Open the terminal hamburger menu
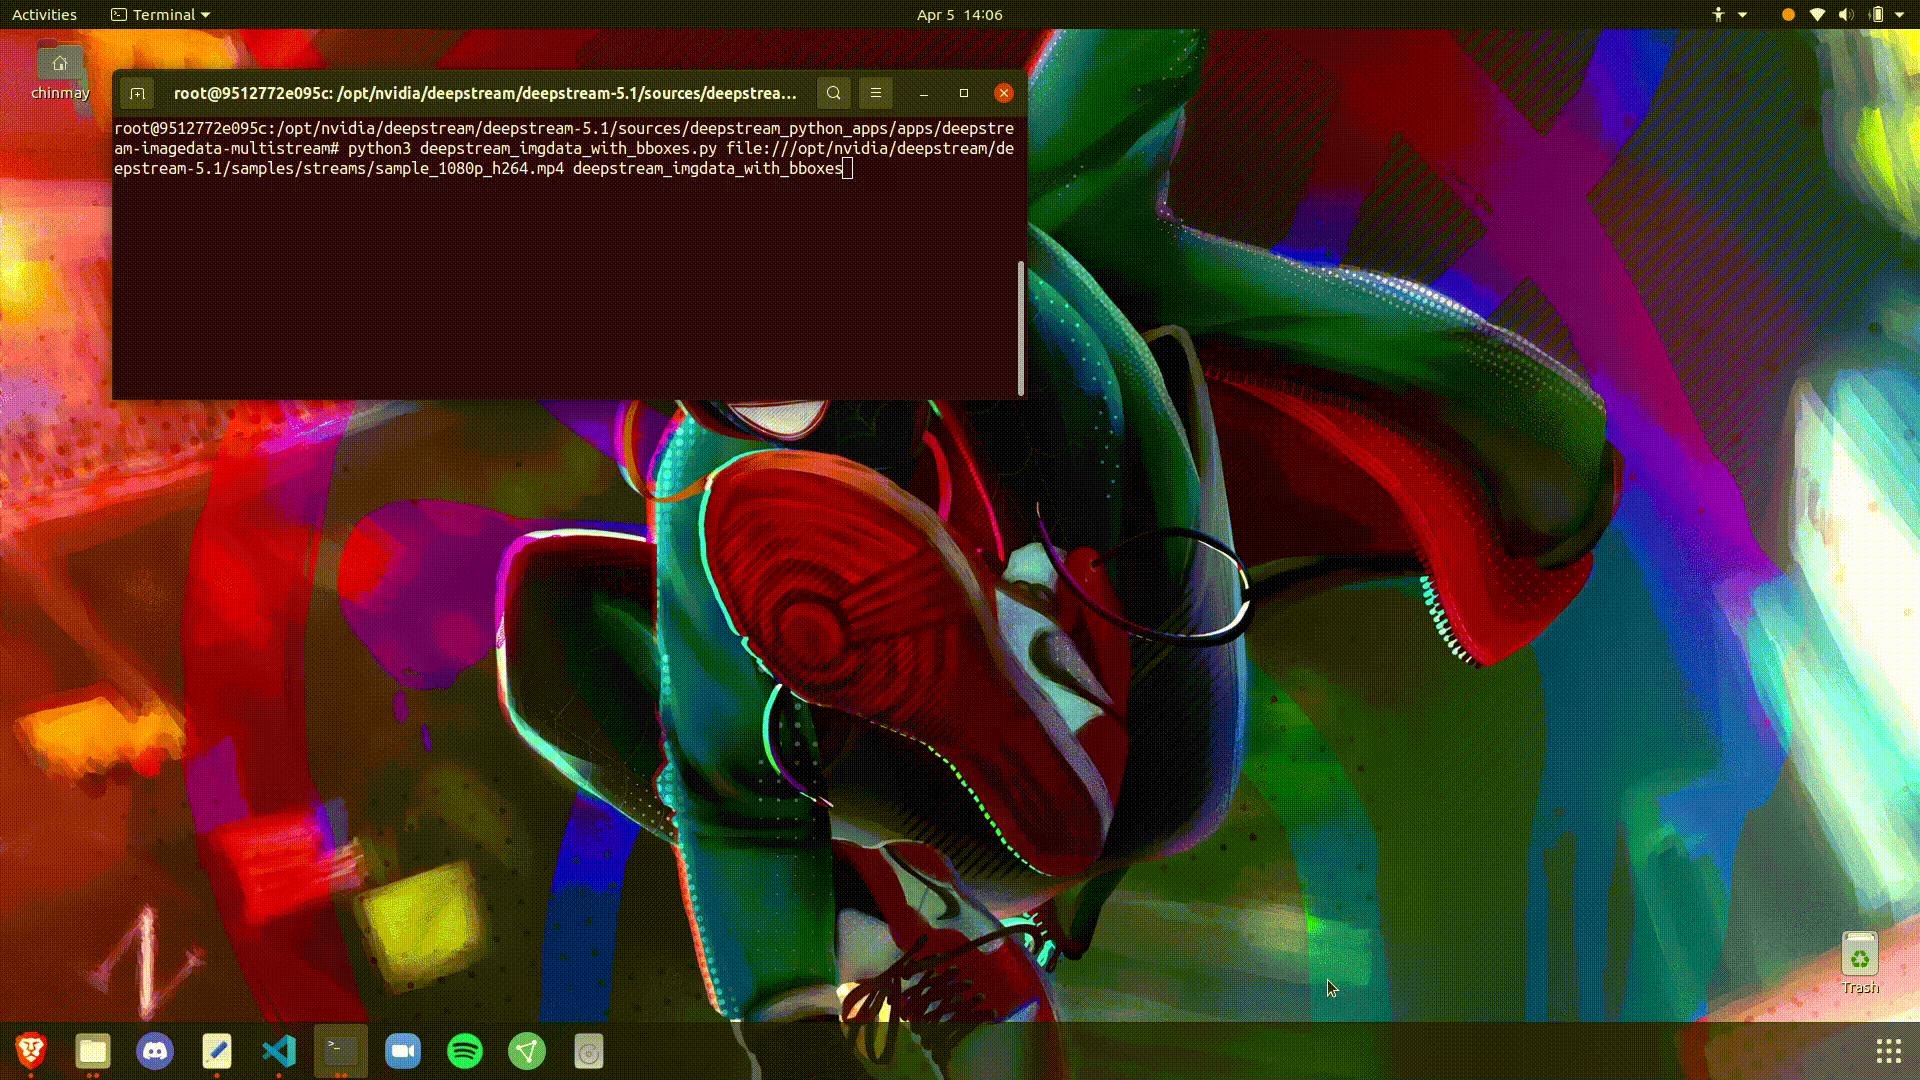 (875, 93)
